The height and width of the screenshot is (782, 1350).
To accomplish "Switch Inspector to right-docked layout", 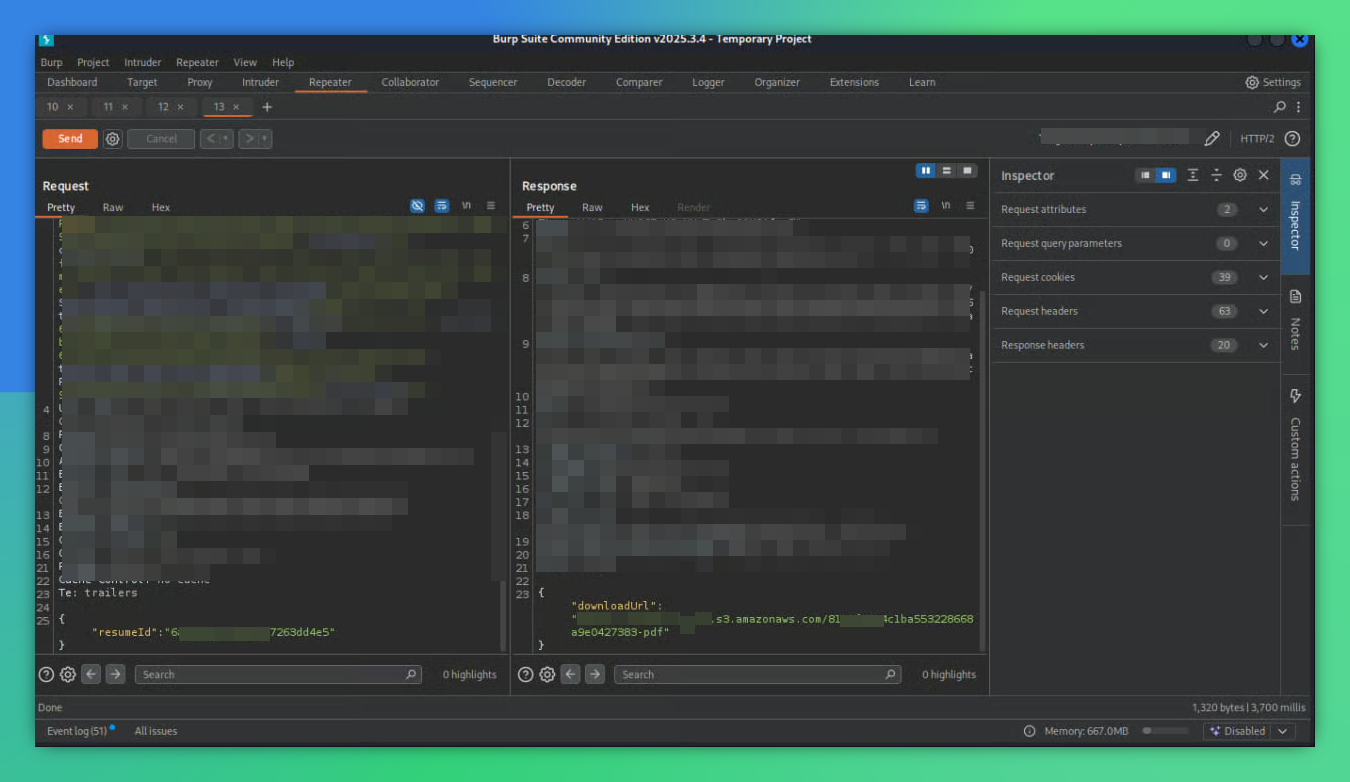I will (x=1165, y=175).
